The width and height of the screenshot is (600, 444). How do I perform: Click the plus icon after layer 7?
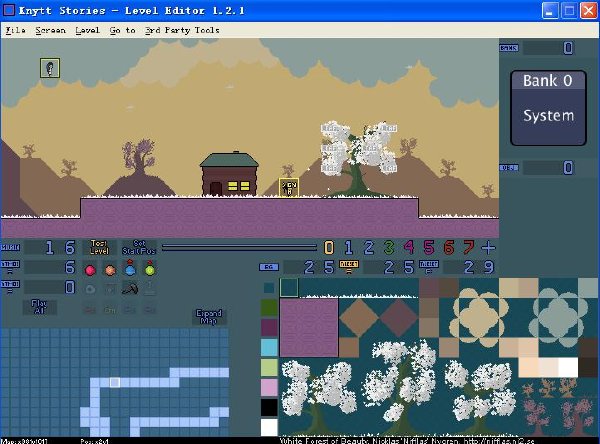[x=488, y=248]
